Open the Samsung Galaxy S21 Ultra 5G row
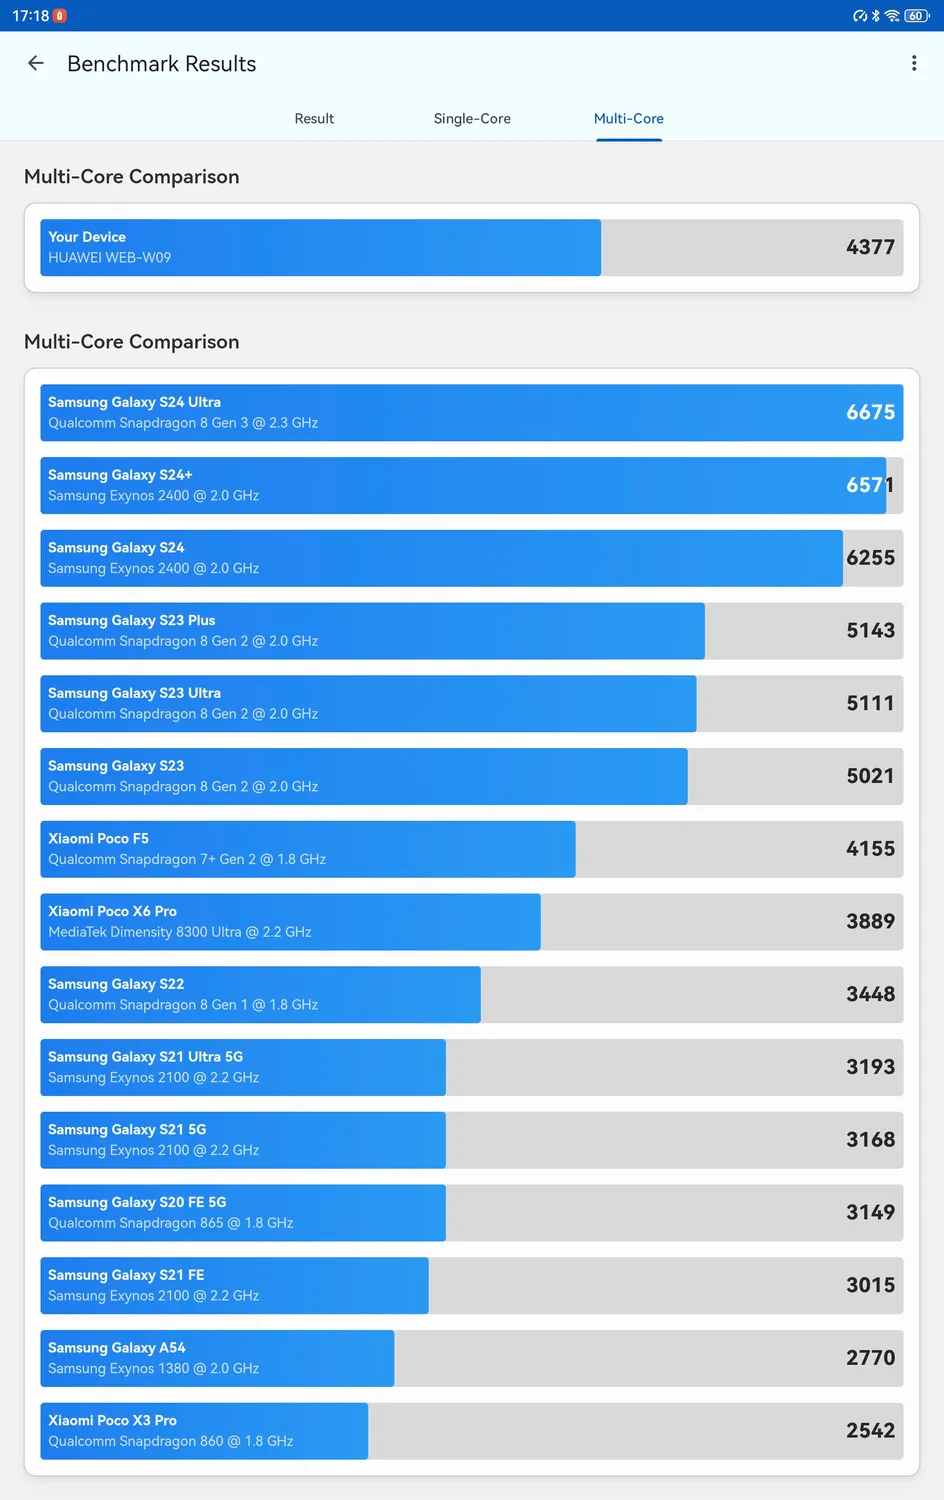944x1500 pixels. tap(471, 1067)
